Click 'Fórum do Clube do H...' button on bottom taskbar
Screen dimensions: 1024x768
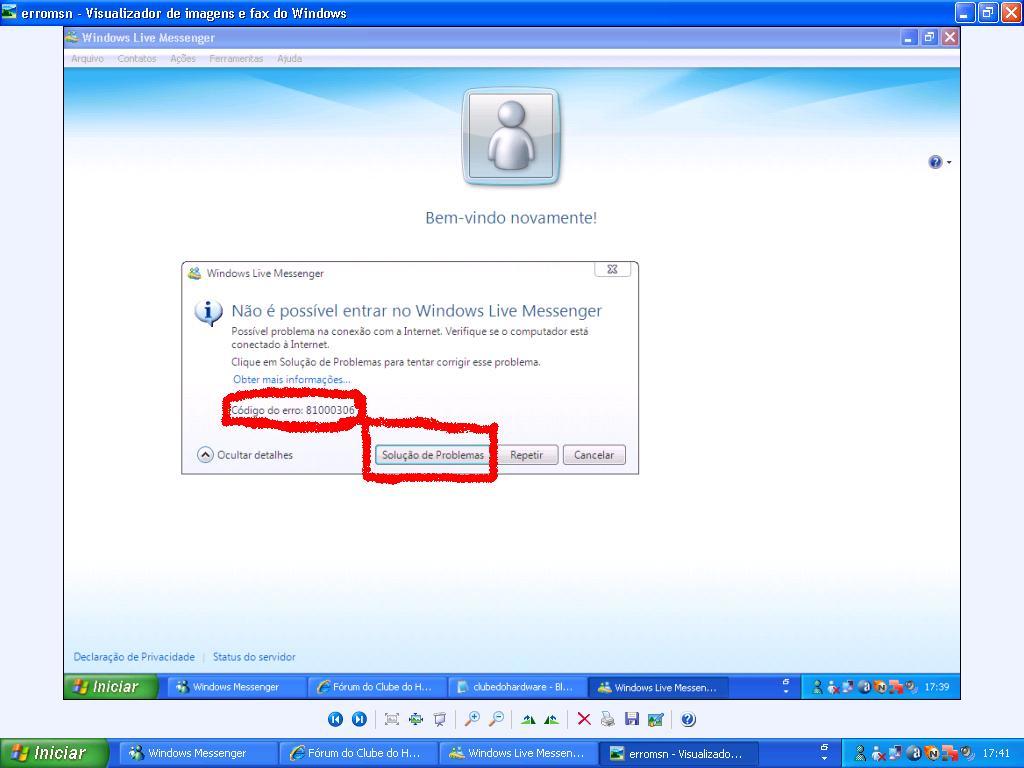tap(359, 753)
